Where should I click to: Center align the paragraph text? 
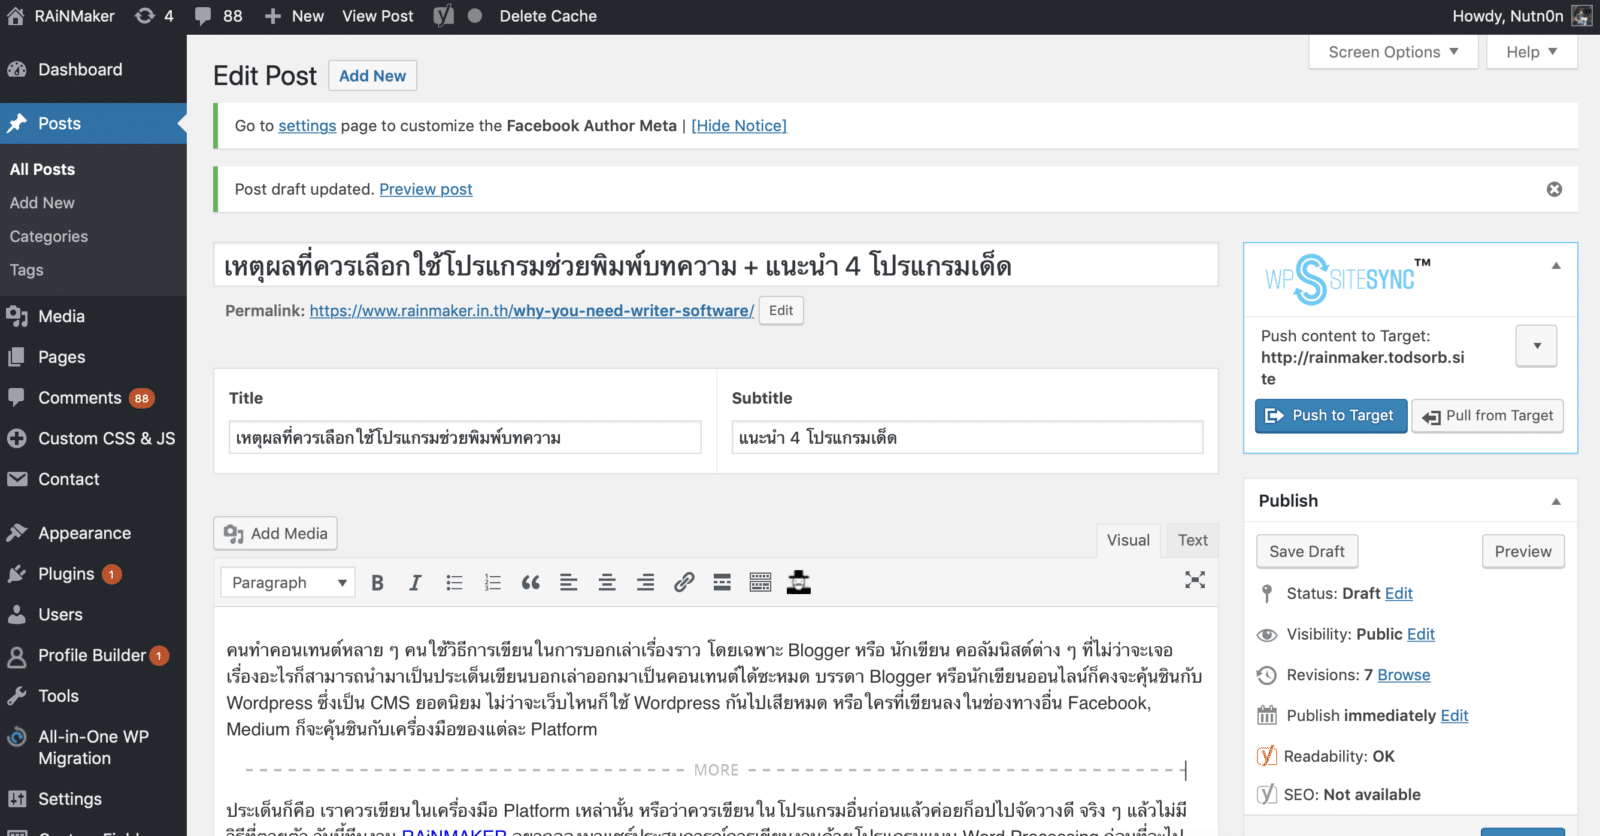[607, 583]
